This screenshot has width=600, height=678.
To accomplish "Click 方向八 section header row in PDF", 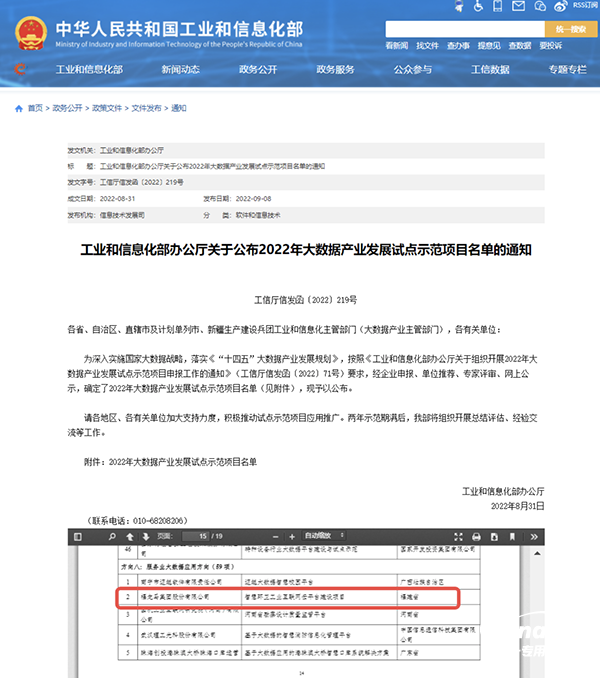I will coord(299,567).
